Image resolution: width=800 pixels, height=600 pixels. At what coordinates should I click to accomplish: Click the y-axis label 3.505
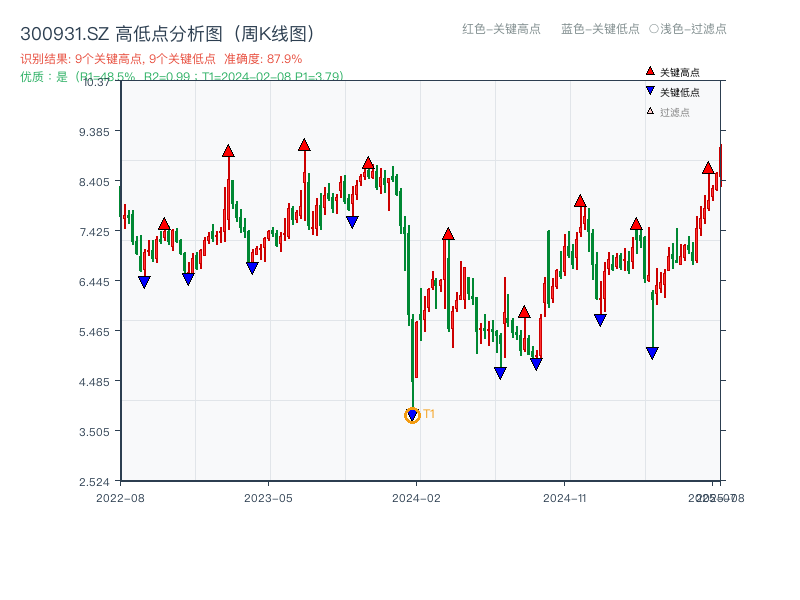click(94, 432)
